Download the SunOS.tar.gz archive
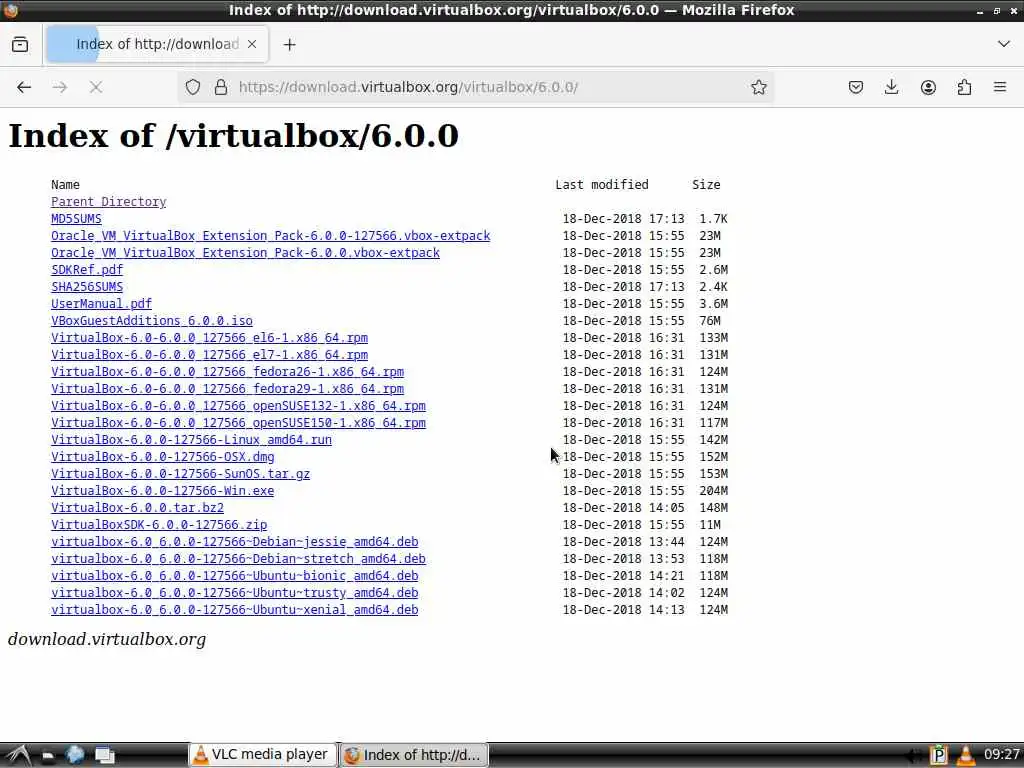The height and width of the screenshot is (768, 1024). click(x=180, y=473)
